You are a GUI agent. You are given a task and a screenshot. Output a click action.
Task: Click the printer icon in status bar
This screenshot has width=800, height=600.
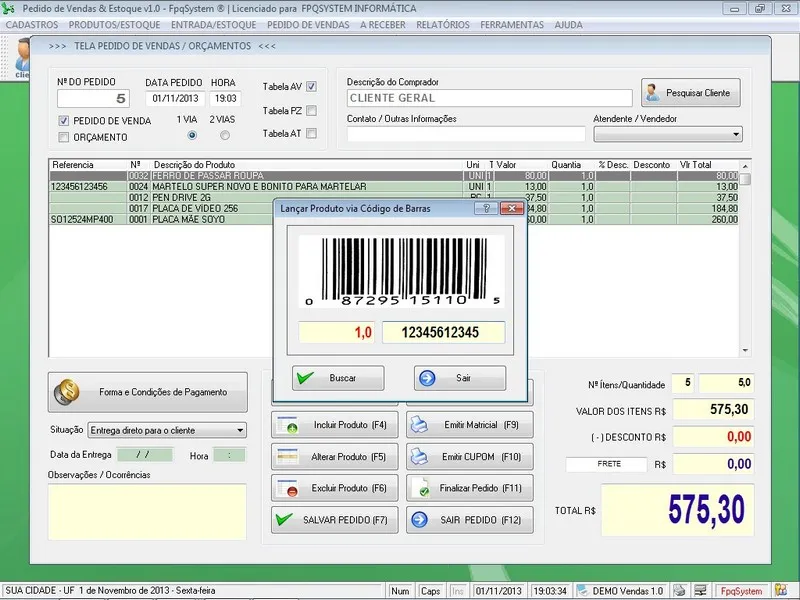pos(679,591)
